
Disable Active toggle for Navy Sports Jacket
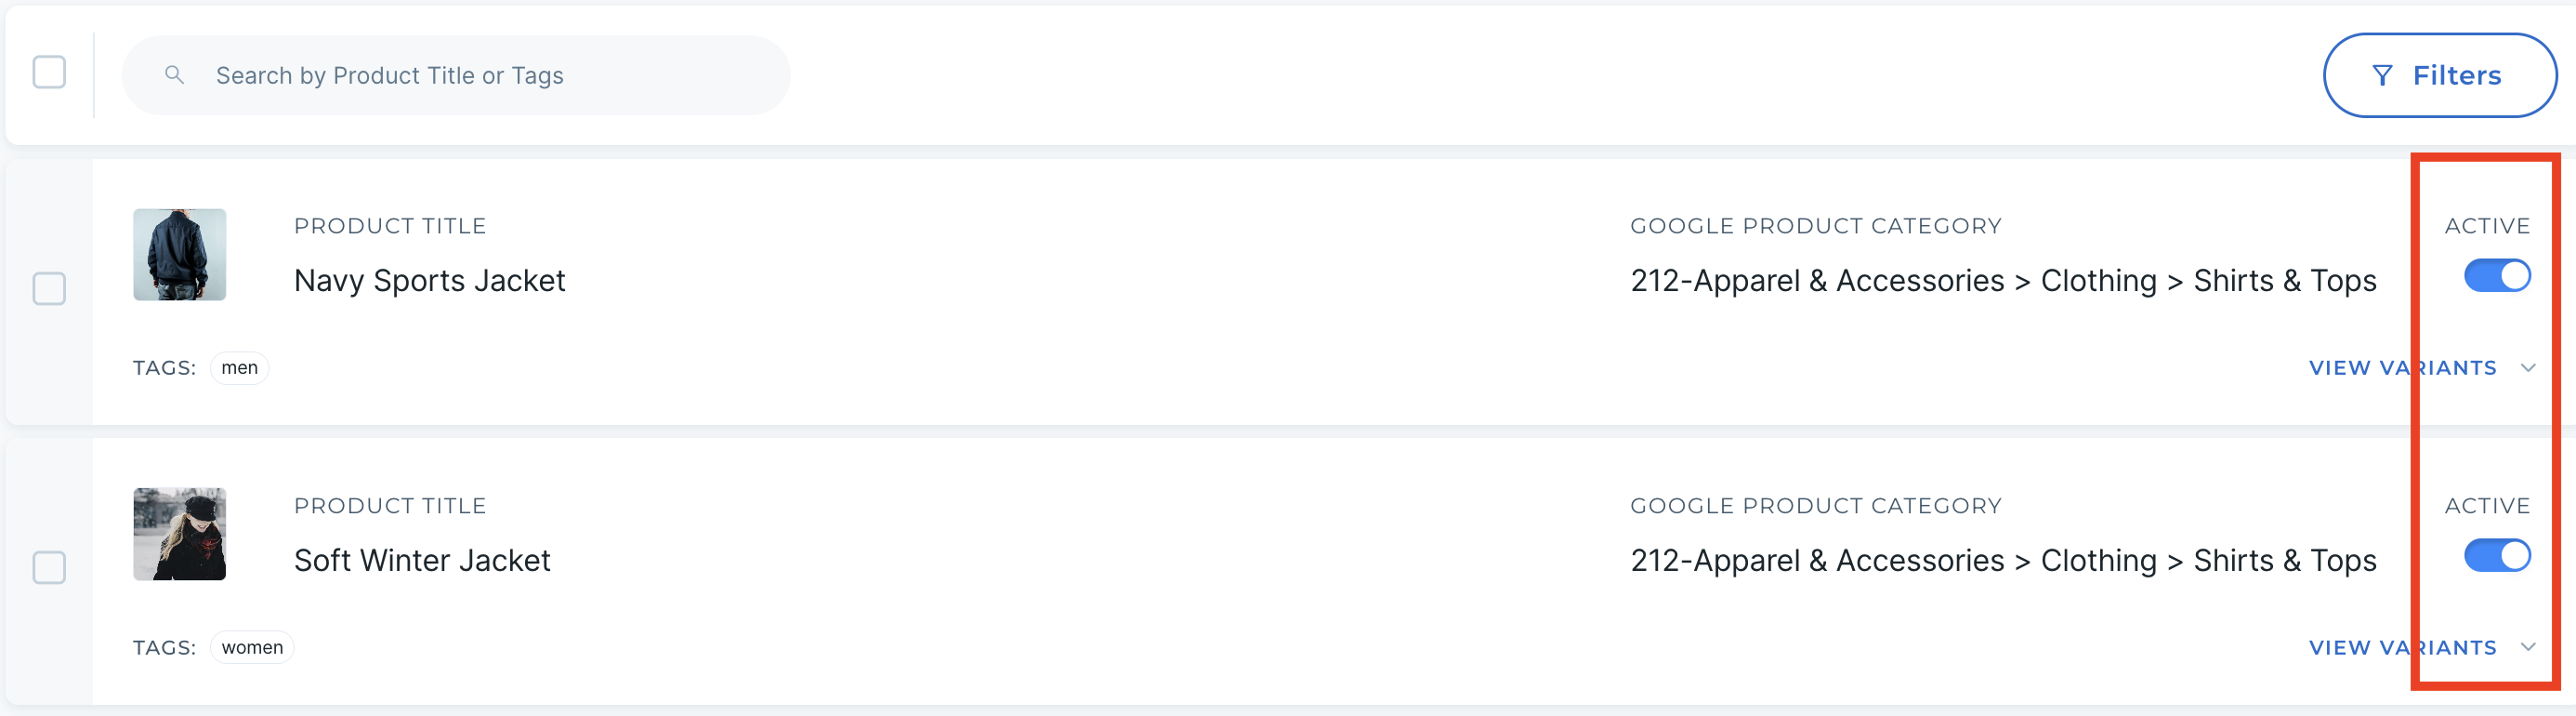click(x=2496, y=276)
